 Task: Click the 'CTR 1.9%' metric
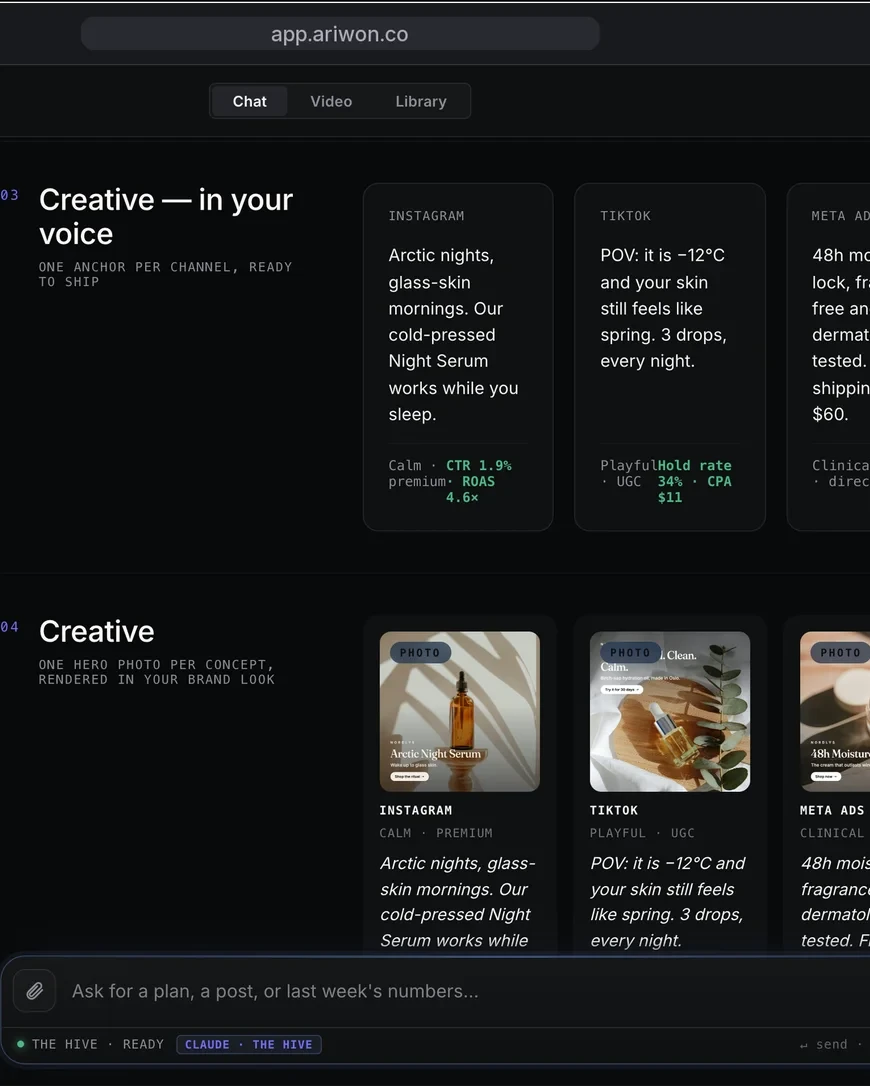click(479, 465)
